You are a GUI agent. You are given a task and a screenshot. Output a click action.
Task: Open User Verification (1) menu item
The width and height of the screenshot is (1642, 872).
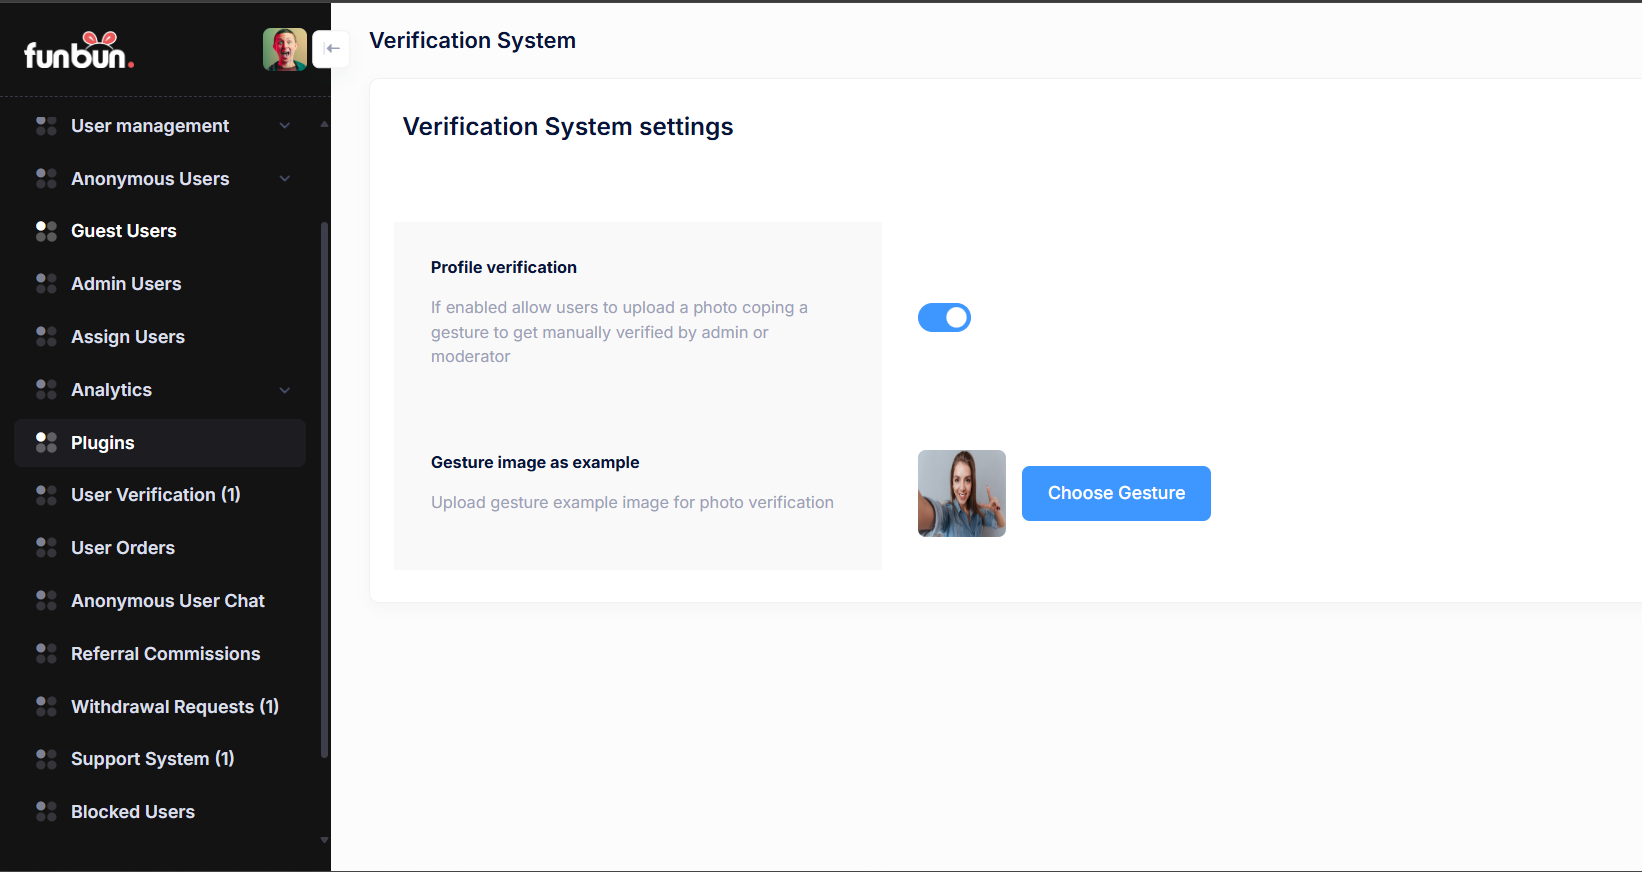[x=155, y=495]
